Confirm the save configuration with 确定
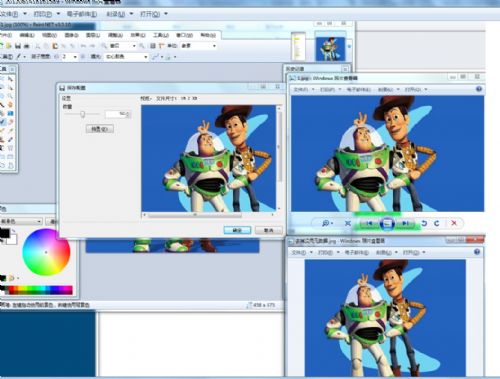 237,230
